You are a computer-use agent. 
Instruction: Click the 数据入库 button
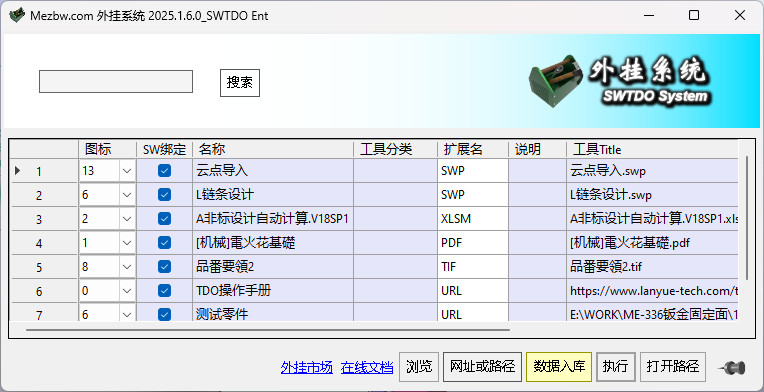coord(559,367)
